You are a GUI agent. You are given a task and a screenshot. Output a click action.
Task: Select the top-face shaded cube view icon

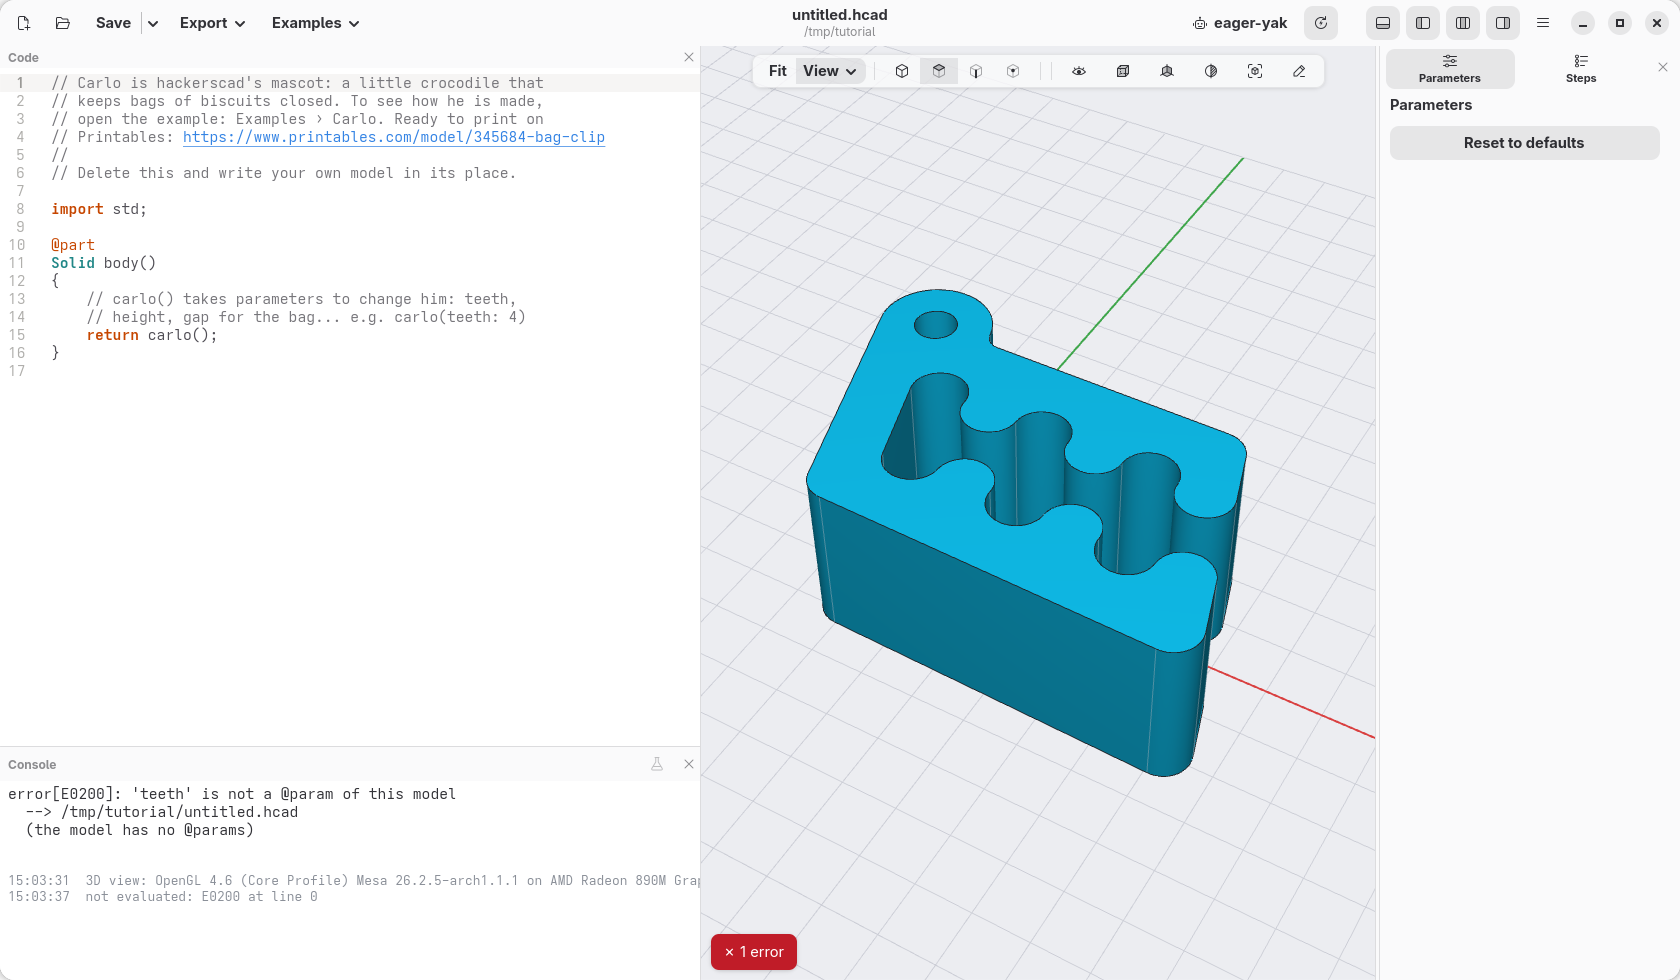point(939,71)
